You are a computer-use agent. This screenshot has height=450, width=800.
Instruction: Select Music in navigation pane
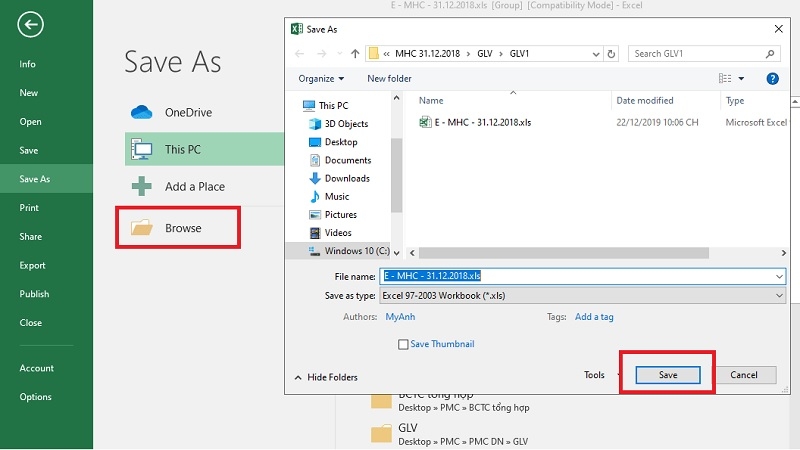click(336, 196)
